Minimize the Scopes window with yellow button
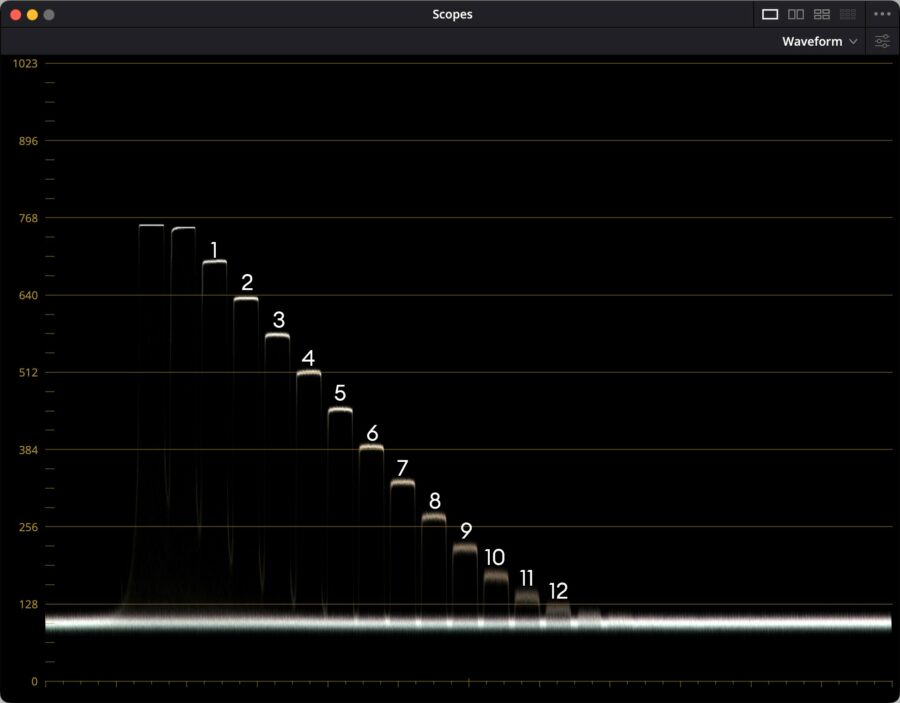 coord(32,15)
